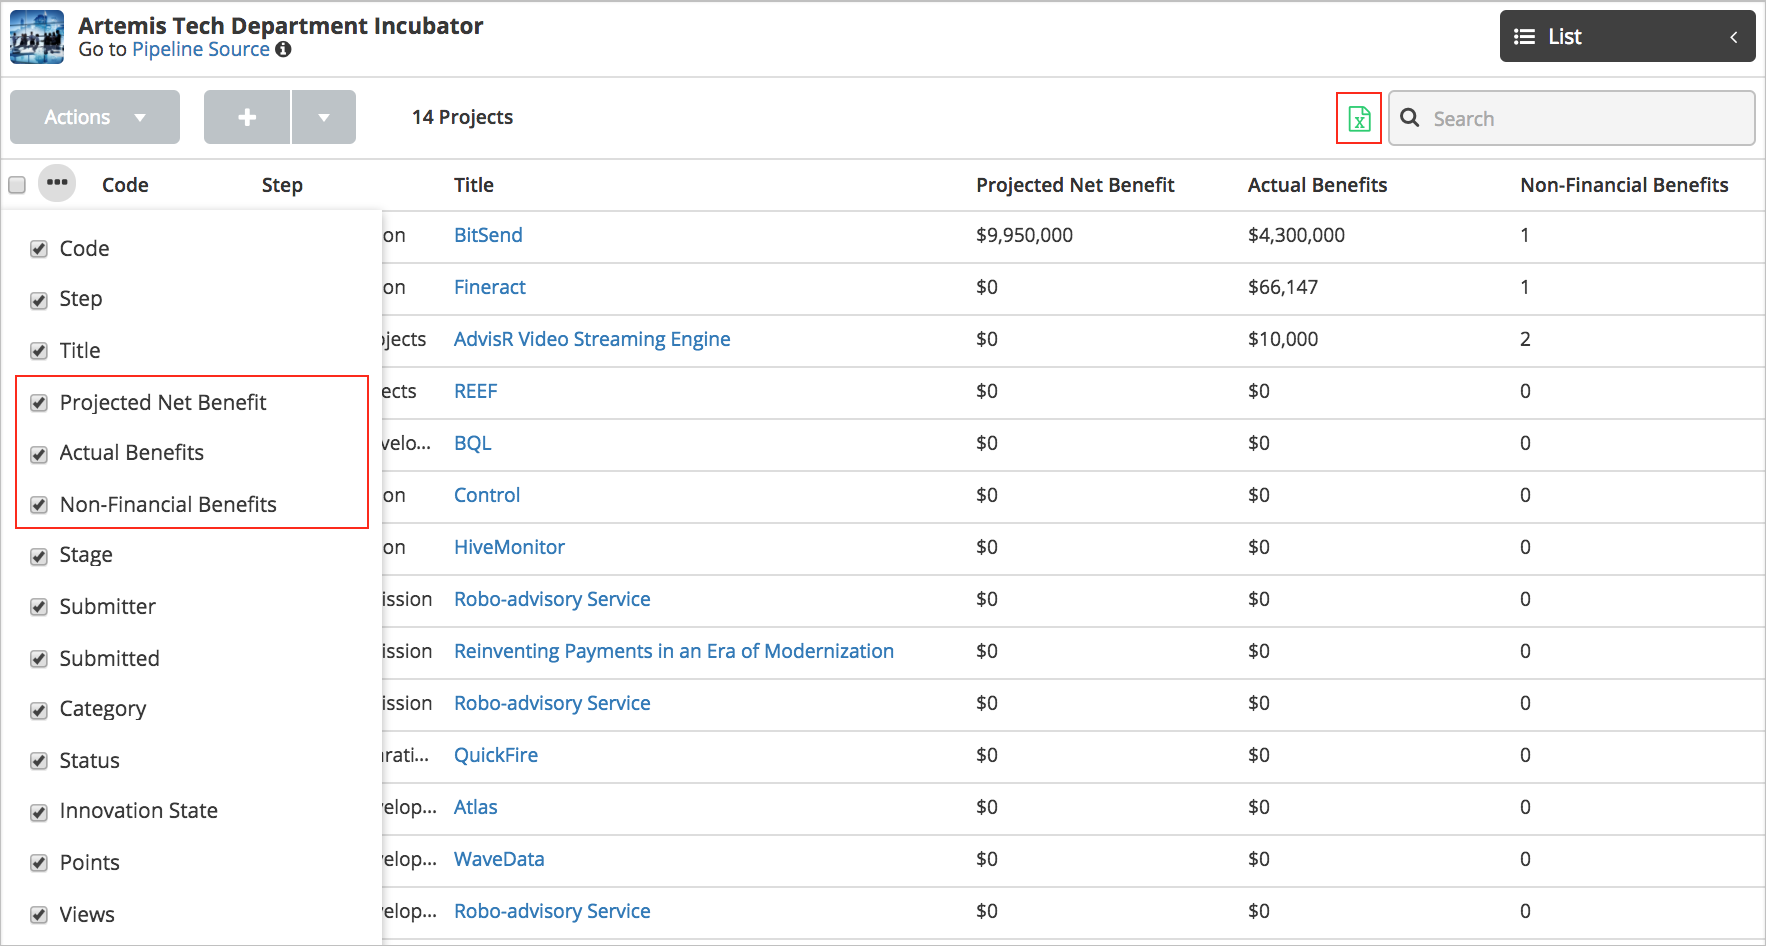Click the $9,950,000 projected benefit cell
The height and width of the screenshot is (946, 1766).
pyautogui.click(x=1024, y=235)
